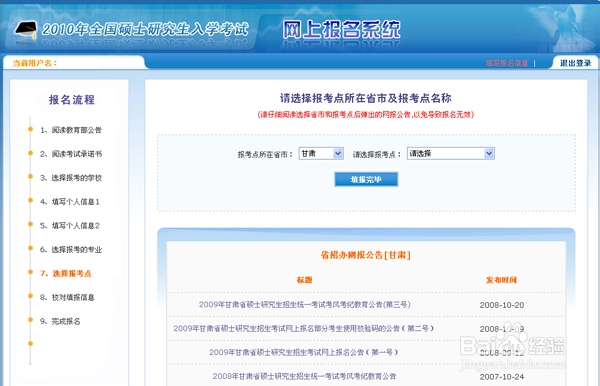600x386 pixels.
Task: Select step 2 阅读考试承诺书
Action: [71, 154]
